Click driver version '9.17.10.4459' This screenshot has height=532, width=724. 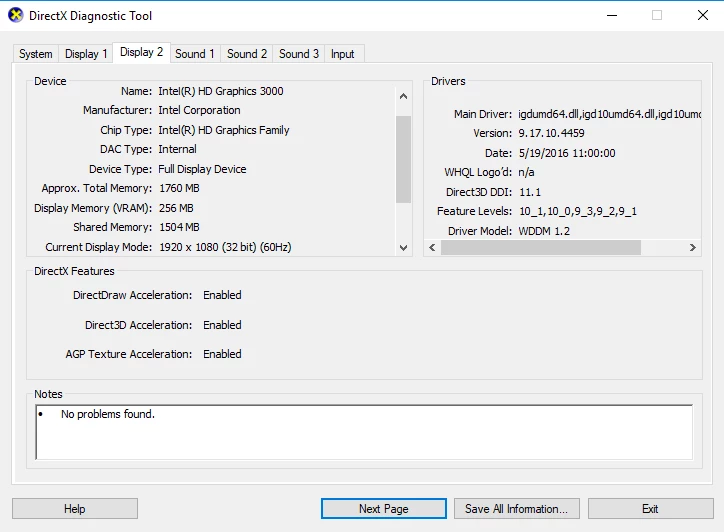click(x=551, y=133)
